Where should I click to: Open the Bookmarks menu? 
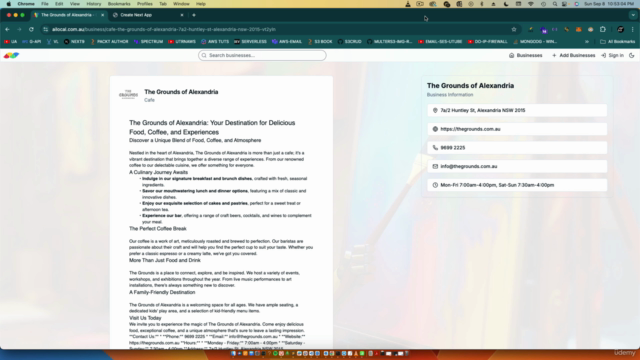pyautogui.click(x=119, y=4)
